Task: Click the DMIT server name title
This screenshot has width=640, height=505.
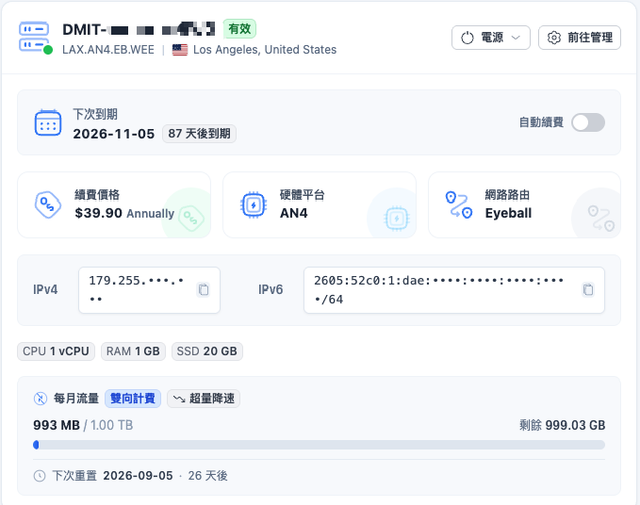Action: [138, 29]
